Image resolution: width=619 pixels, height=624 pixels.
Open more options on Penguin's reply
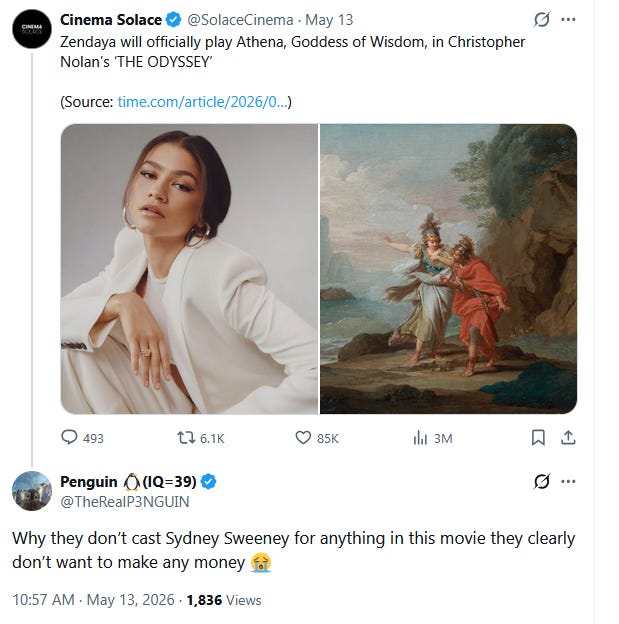[568, 481]
